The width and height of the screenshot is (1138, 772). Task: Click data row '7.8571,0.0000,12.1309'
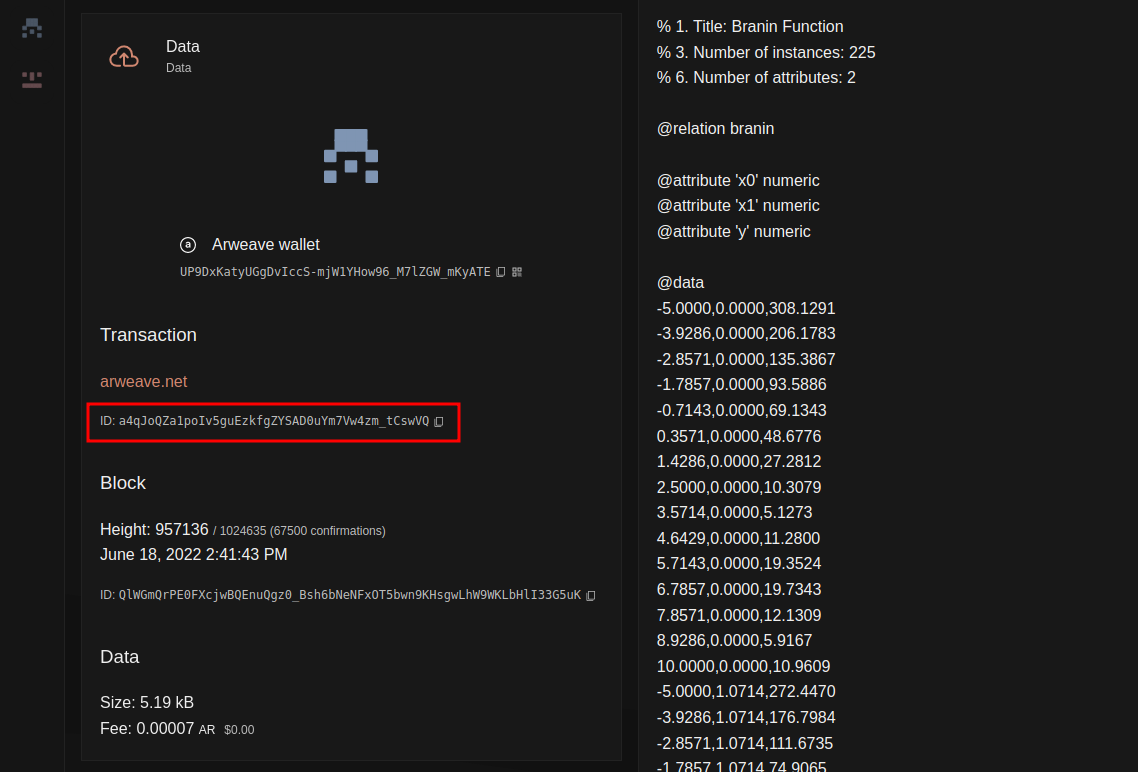point(739,615)
